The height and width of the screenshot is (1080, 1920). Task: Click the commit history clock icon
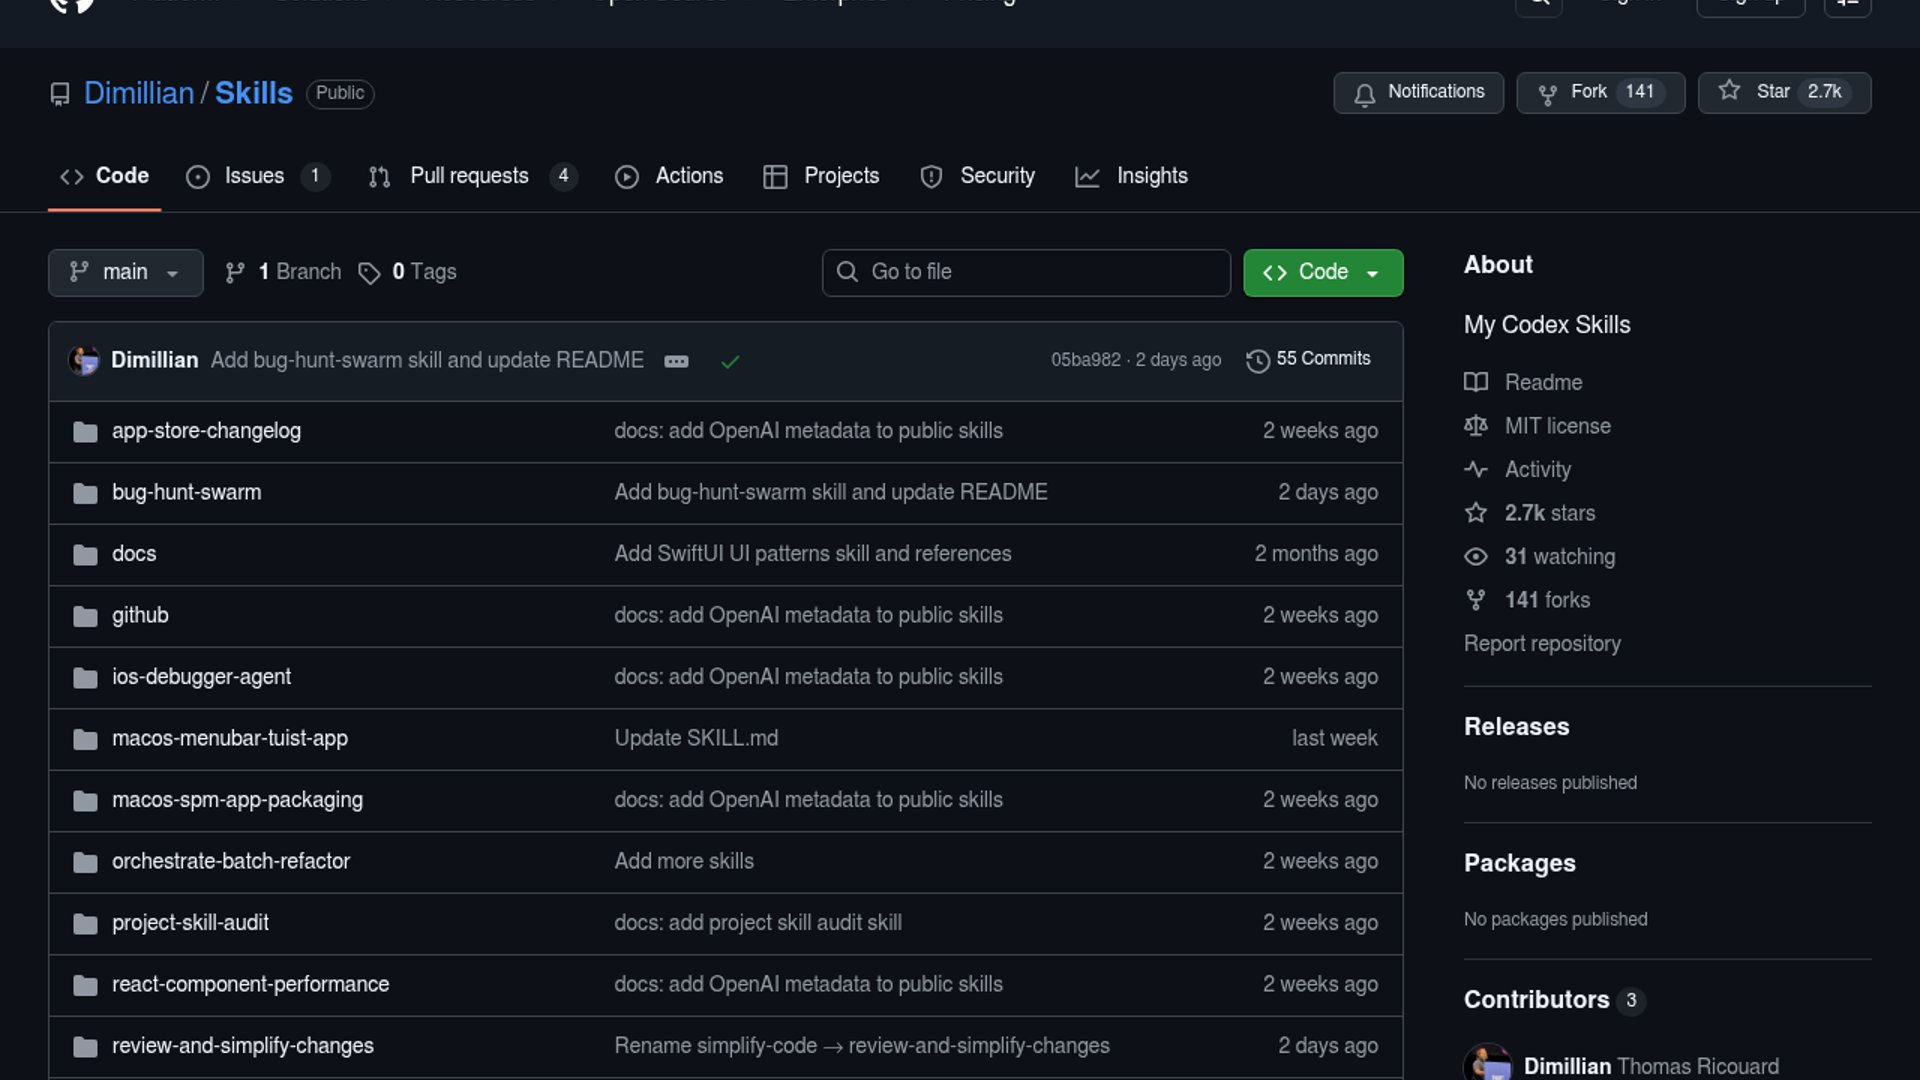click(x=1257, y=360)
